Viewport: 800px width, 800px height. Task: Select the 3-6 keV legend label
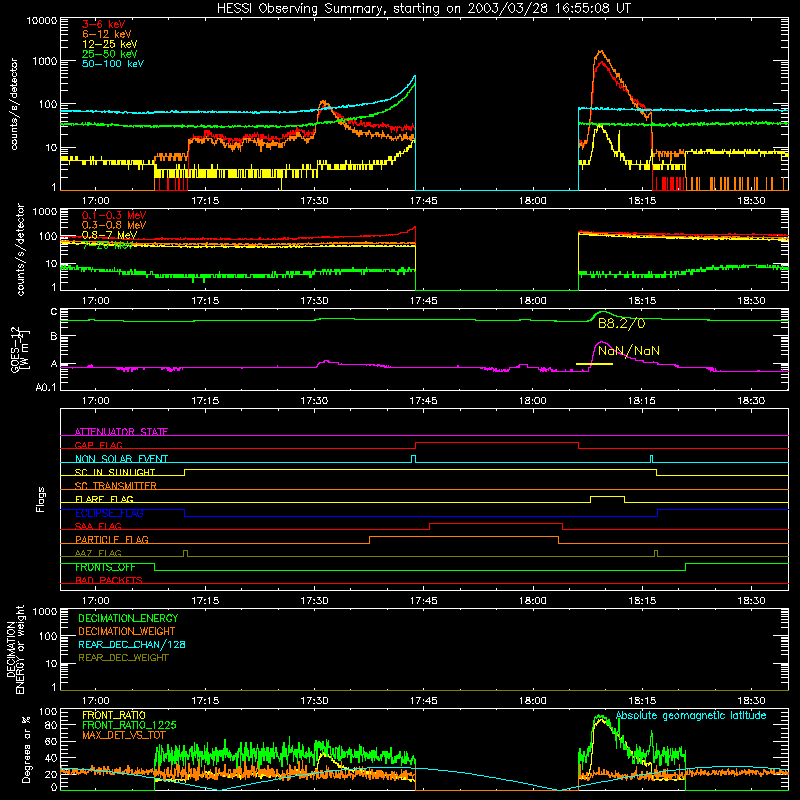pyautogui.click(x=104, y=24)
